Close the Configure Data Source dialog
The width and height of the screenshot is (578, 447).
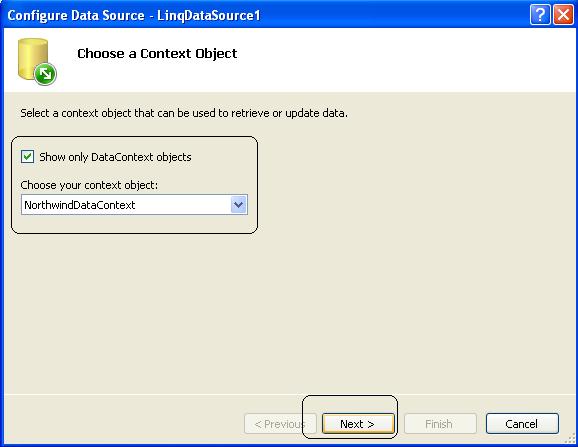pyautogui.click(x=563, y=15)
